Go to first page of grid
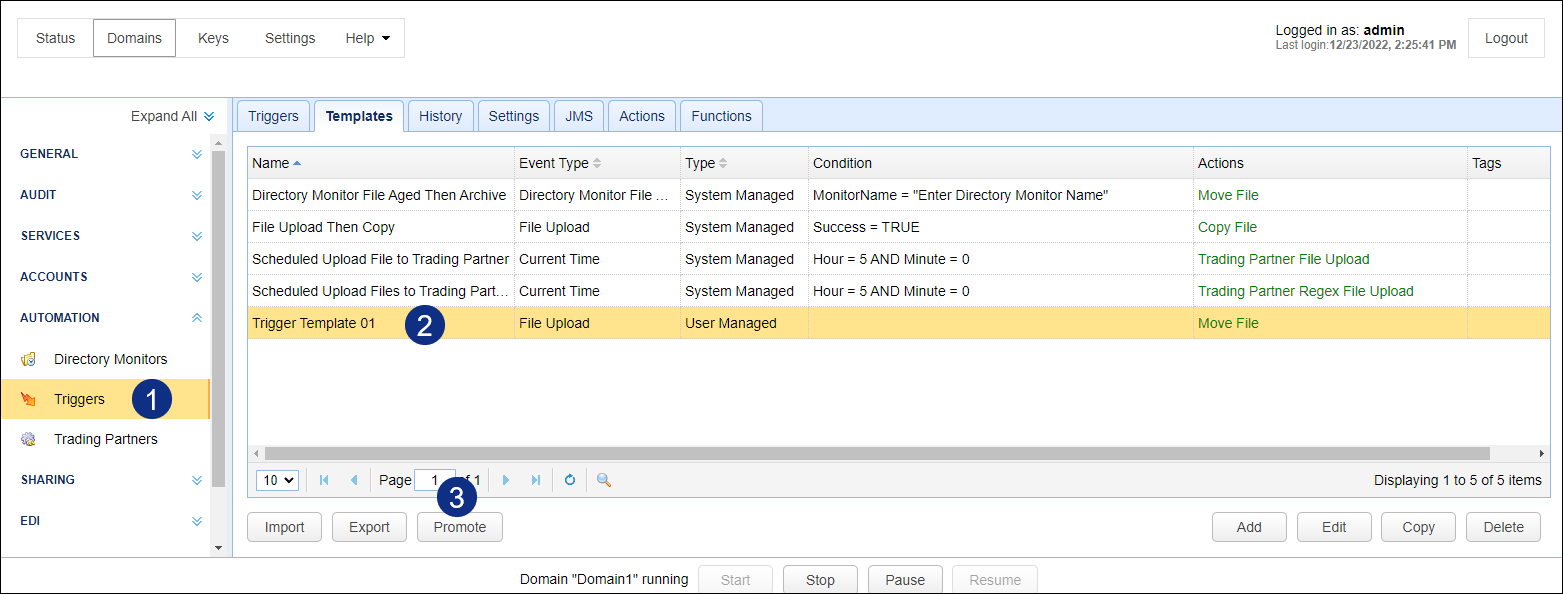1563x594 pixels. [324, 480]
